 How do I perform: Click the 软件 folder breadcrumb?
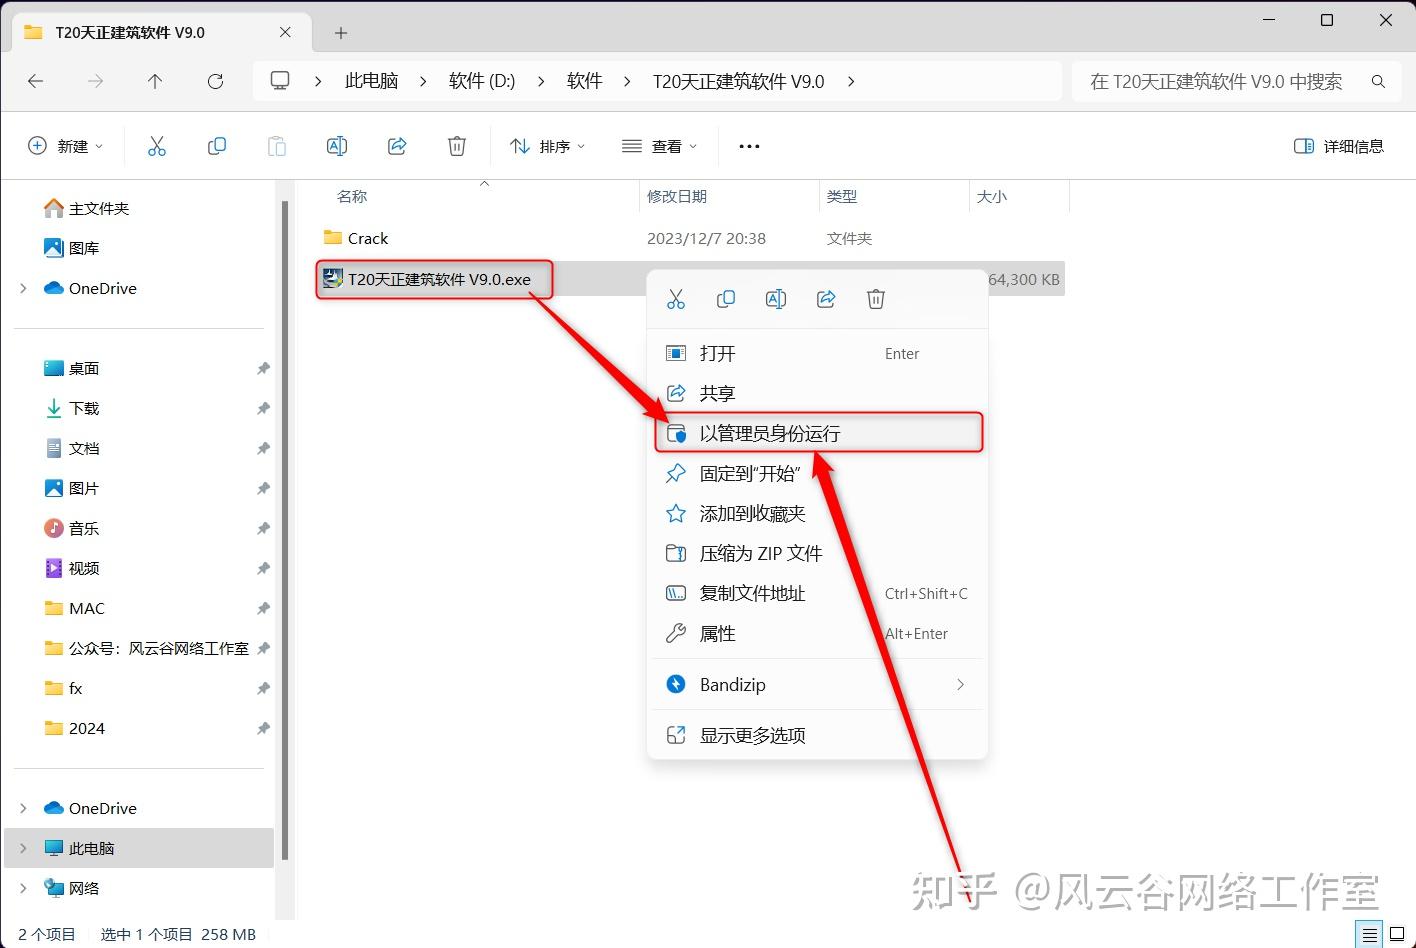coord(584,81)
